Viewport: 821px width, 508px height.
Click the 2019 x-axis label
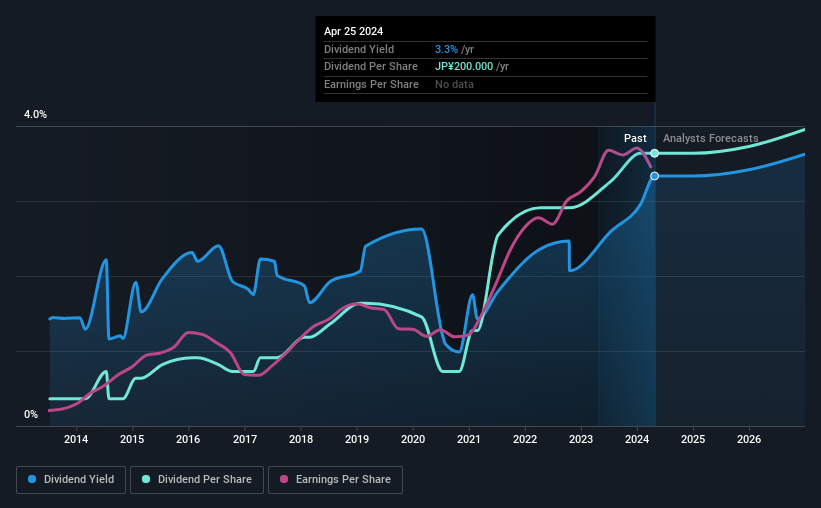[357, 439]
